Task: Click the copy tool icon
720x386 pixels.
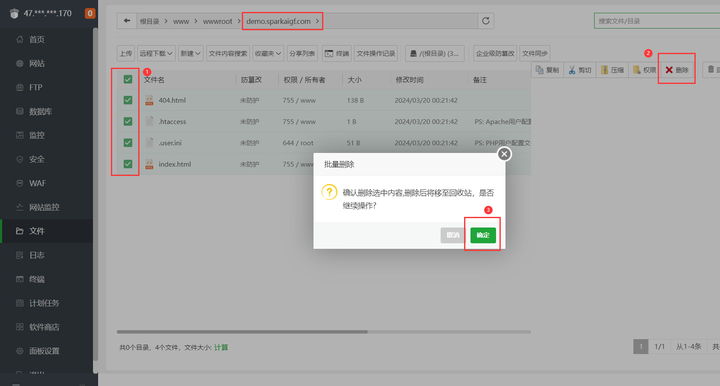Action: [539, 70]
